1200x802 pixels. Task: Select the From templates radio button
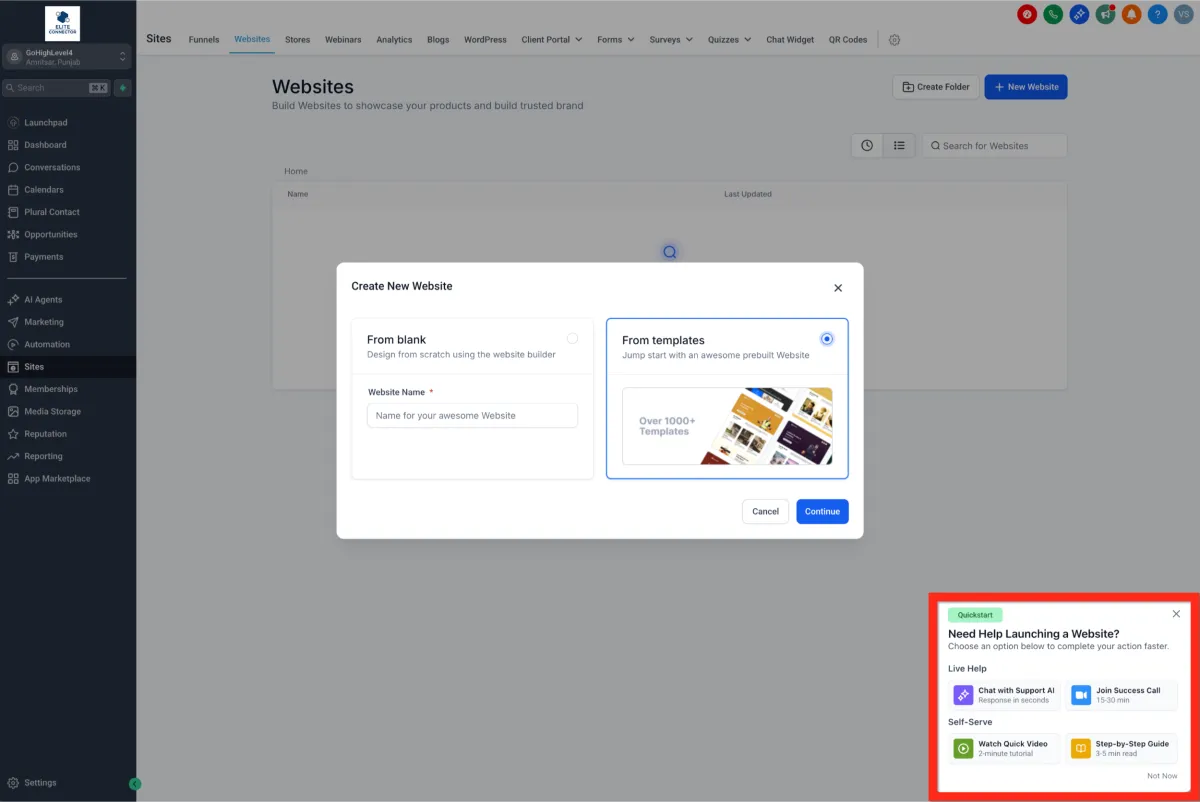pyautogui.click(x=827, y=339)
